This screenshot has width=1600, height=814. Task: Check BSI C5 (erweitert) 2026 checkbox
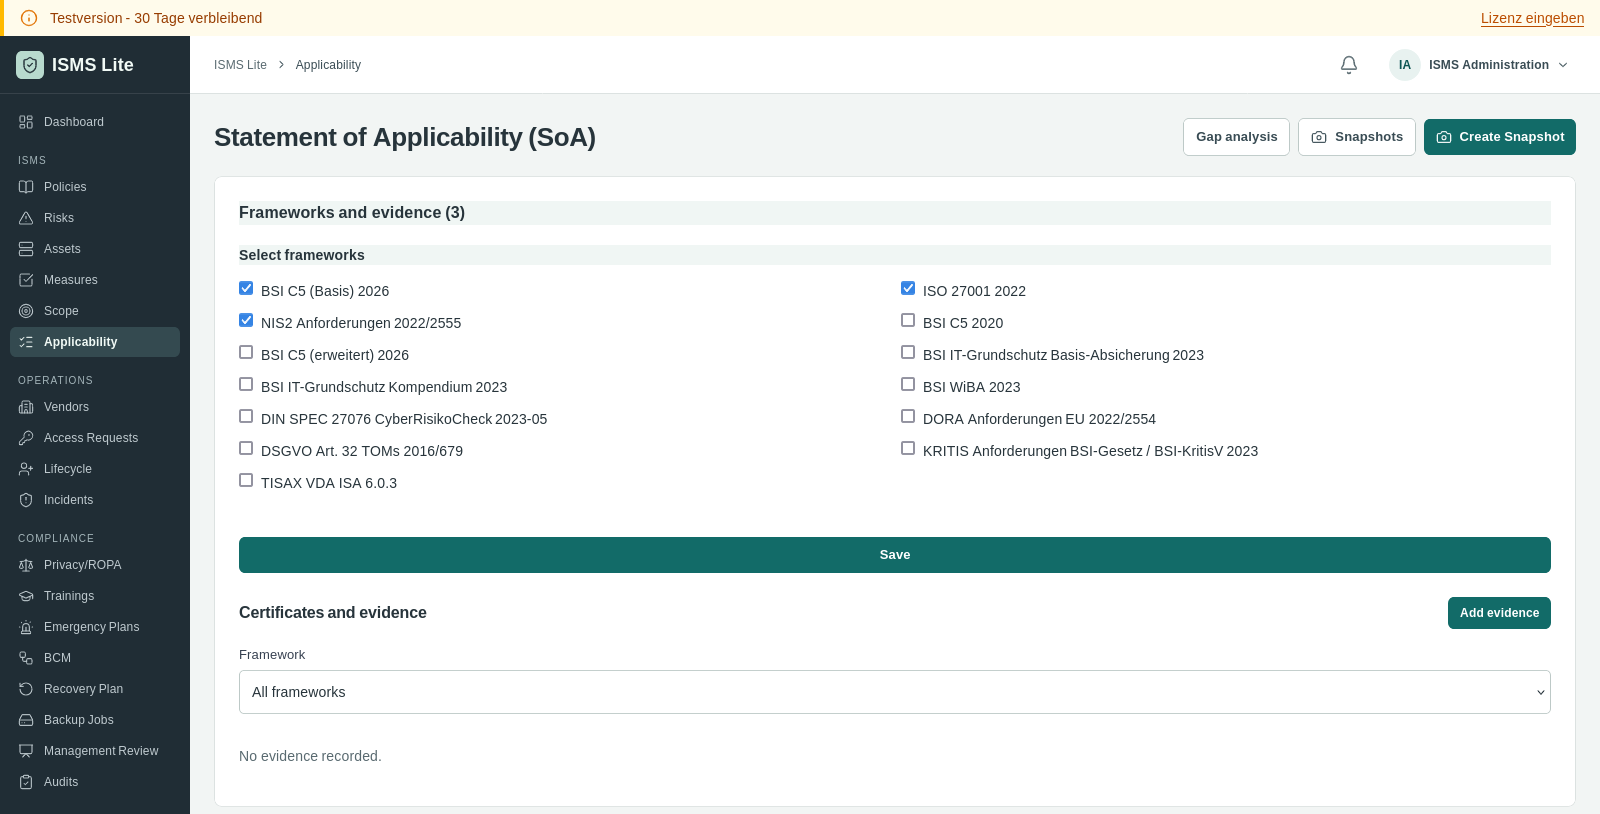coord(246,352)
